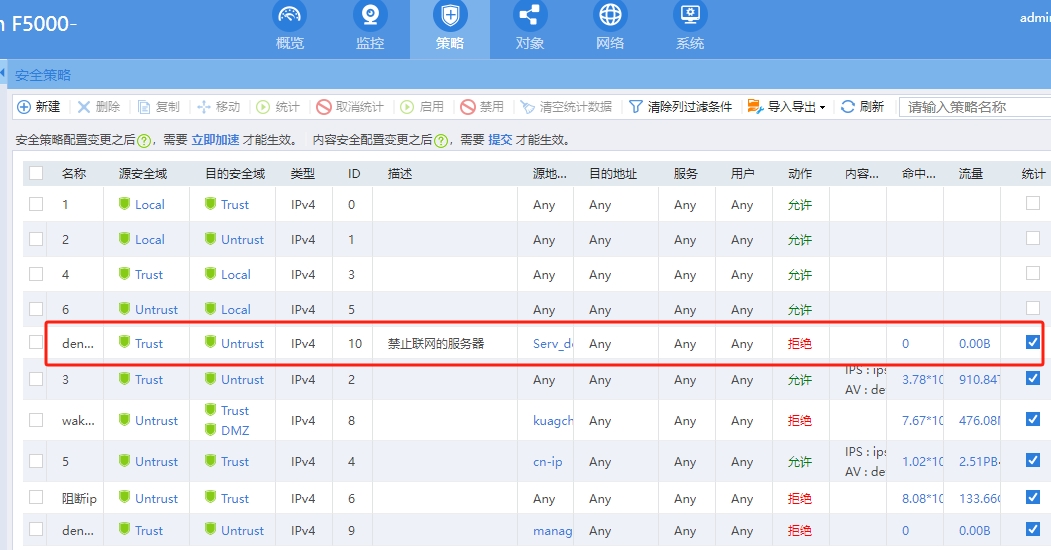This screenshot has width=1051, height=550.
Task: Toggle 统计 checkbox for policy ID 10
Action: coord(1033,342)
